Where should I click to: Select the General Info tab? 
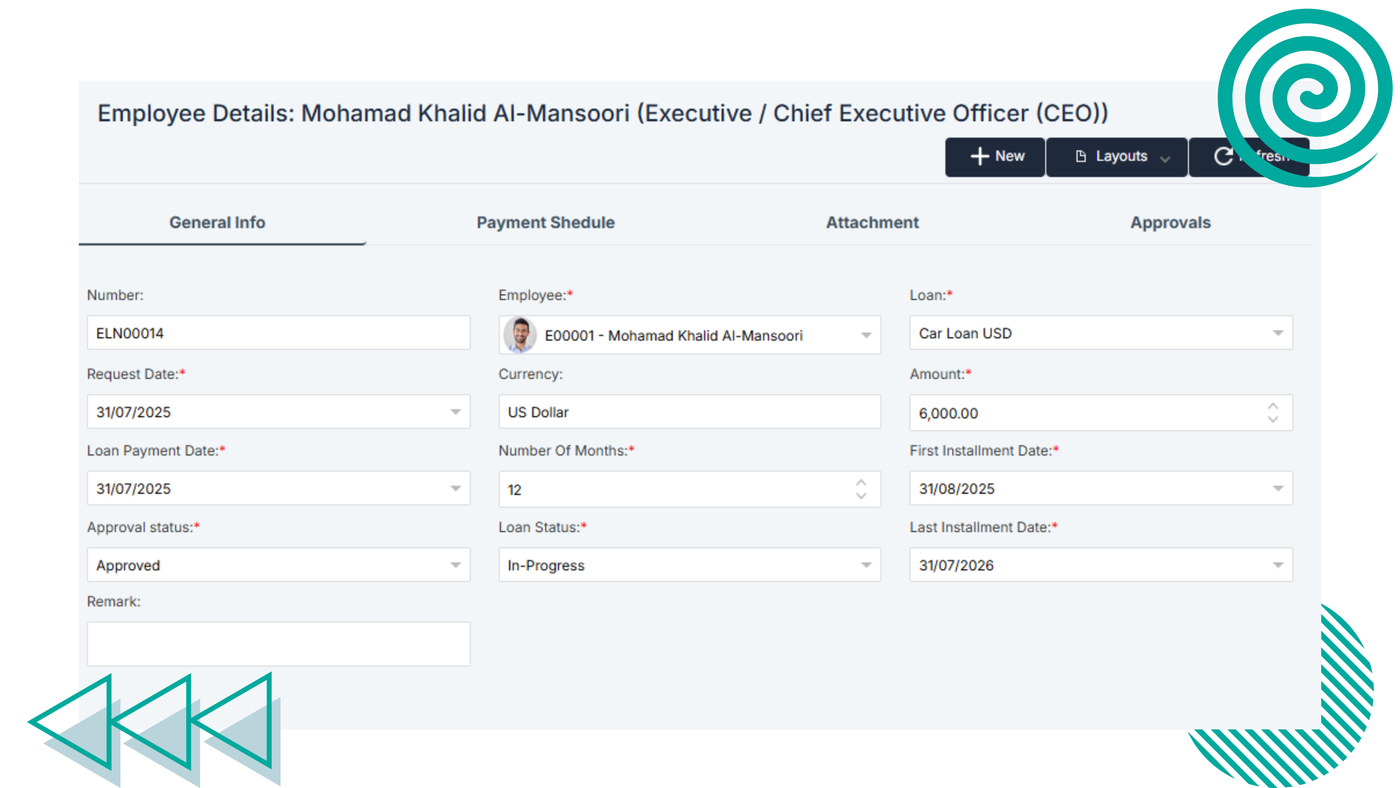217,223
